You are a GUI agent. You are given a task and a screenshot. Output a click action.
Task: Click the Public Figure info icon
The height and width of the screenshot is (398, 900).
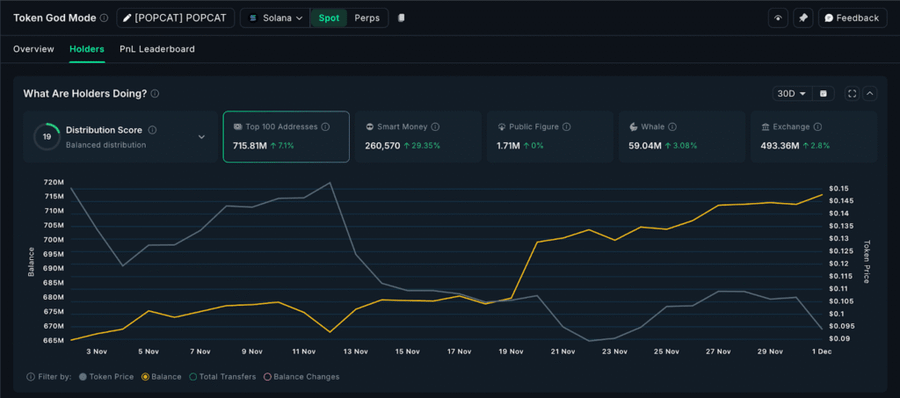[x=567, y=126]
